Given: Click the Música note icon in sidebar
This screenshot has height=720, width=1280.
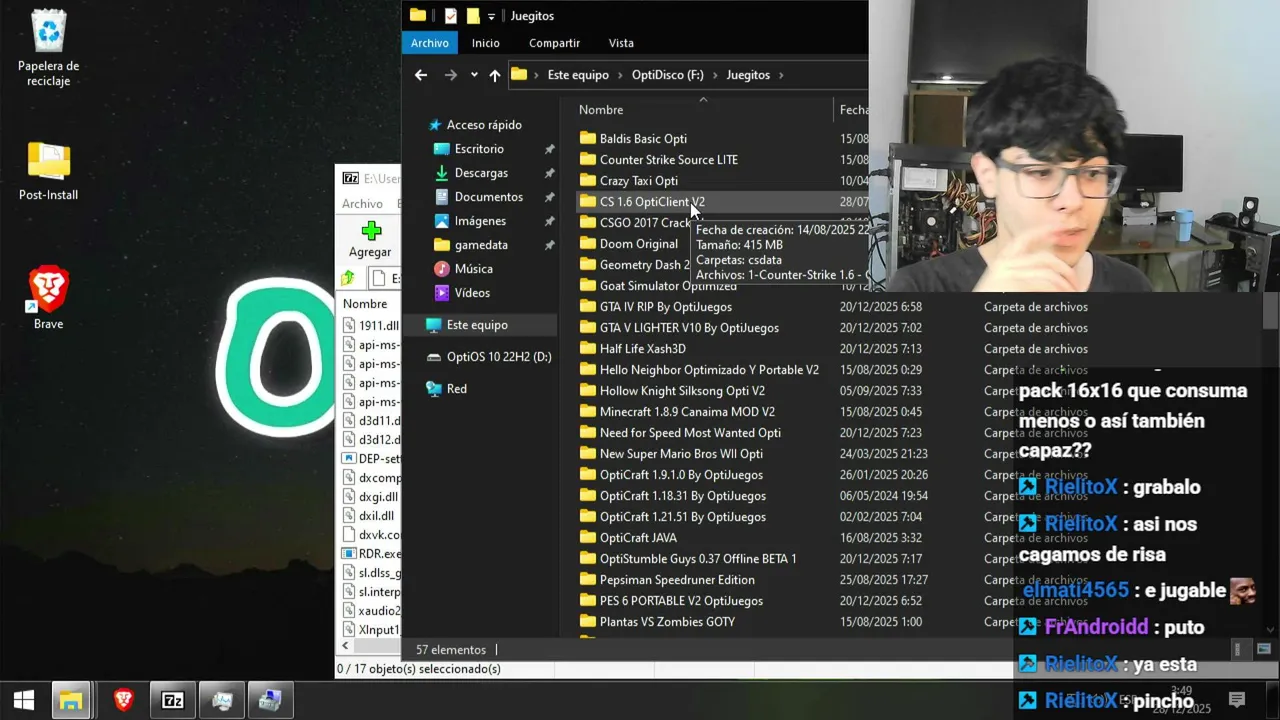Looking at the screenshot, I should click(442, 269).
